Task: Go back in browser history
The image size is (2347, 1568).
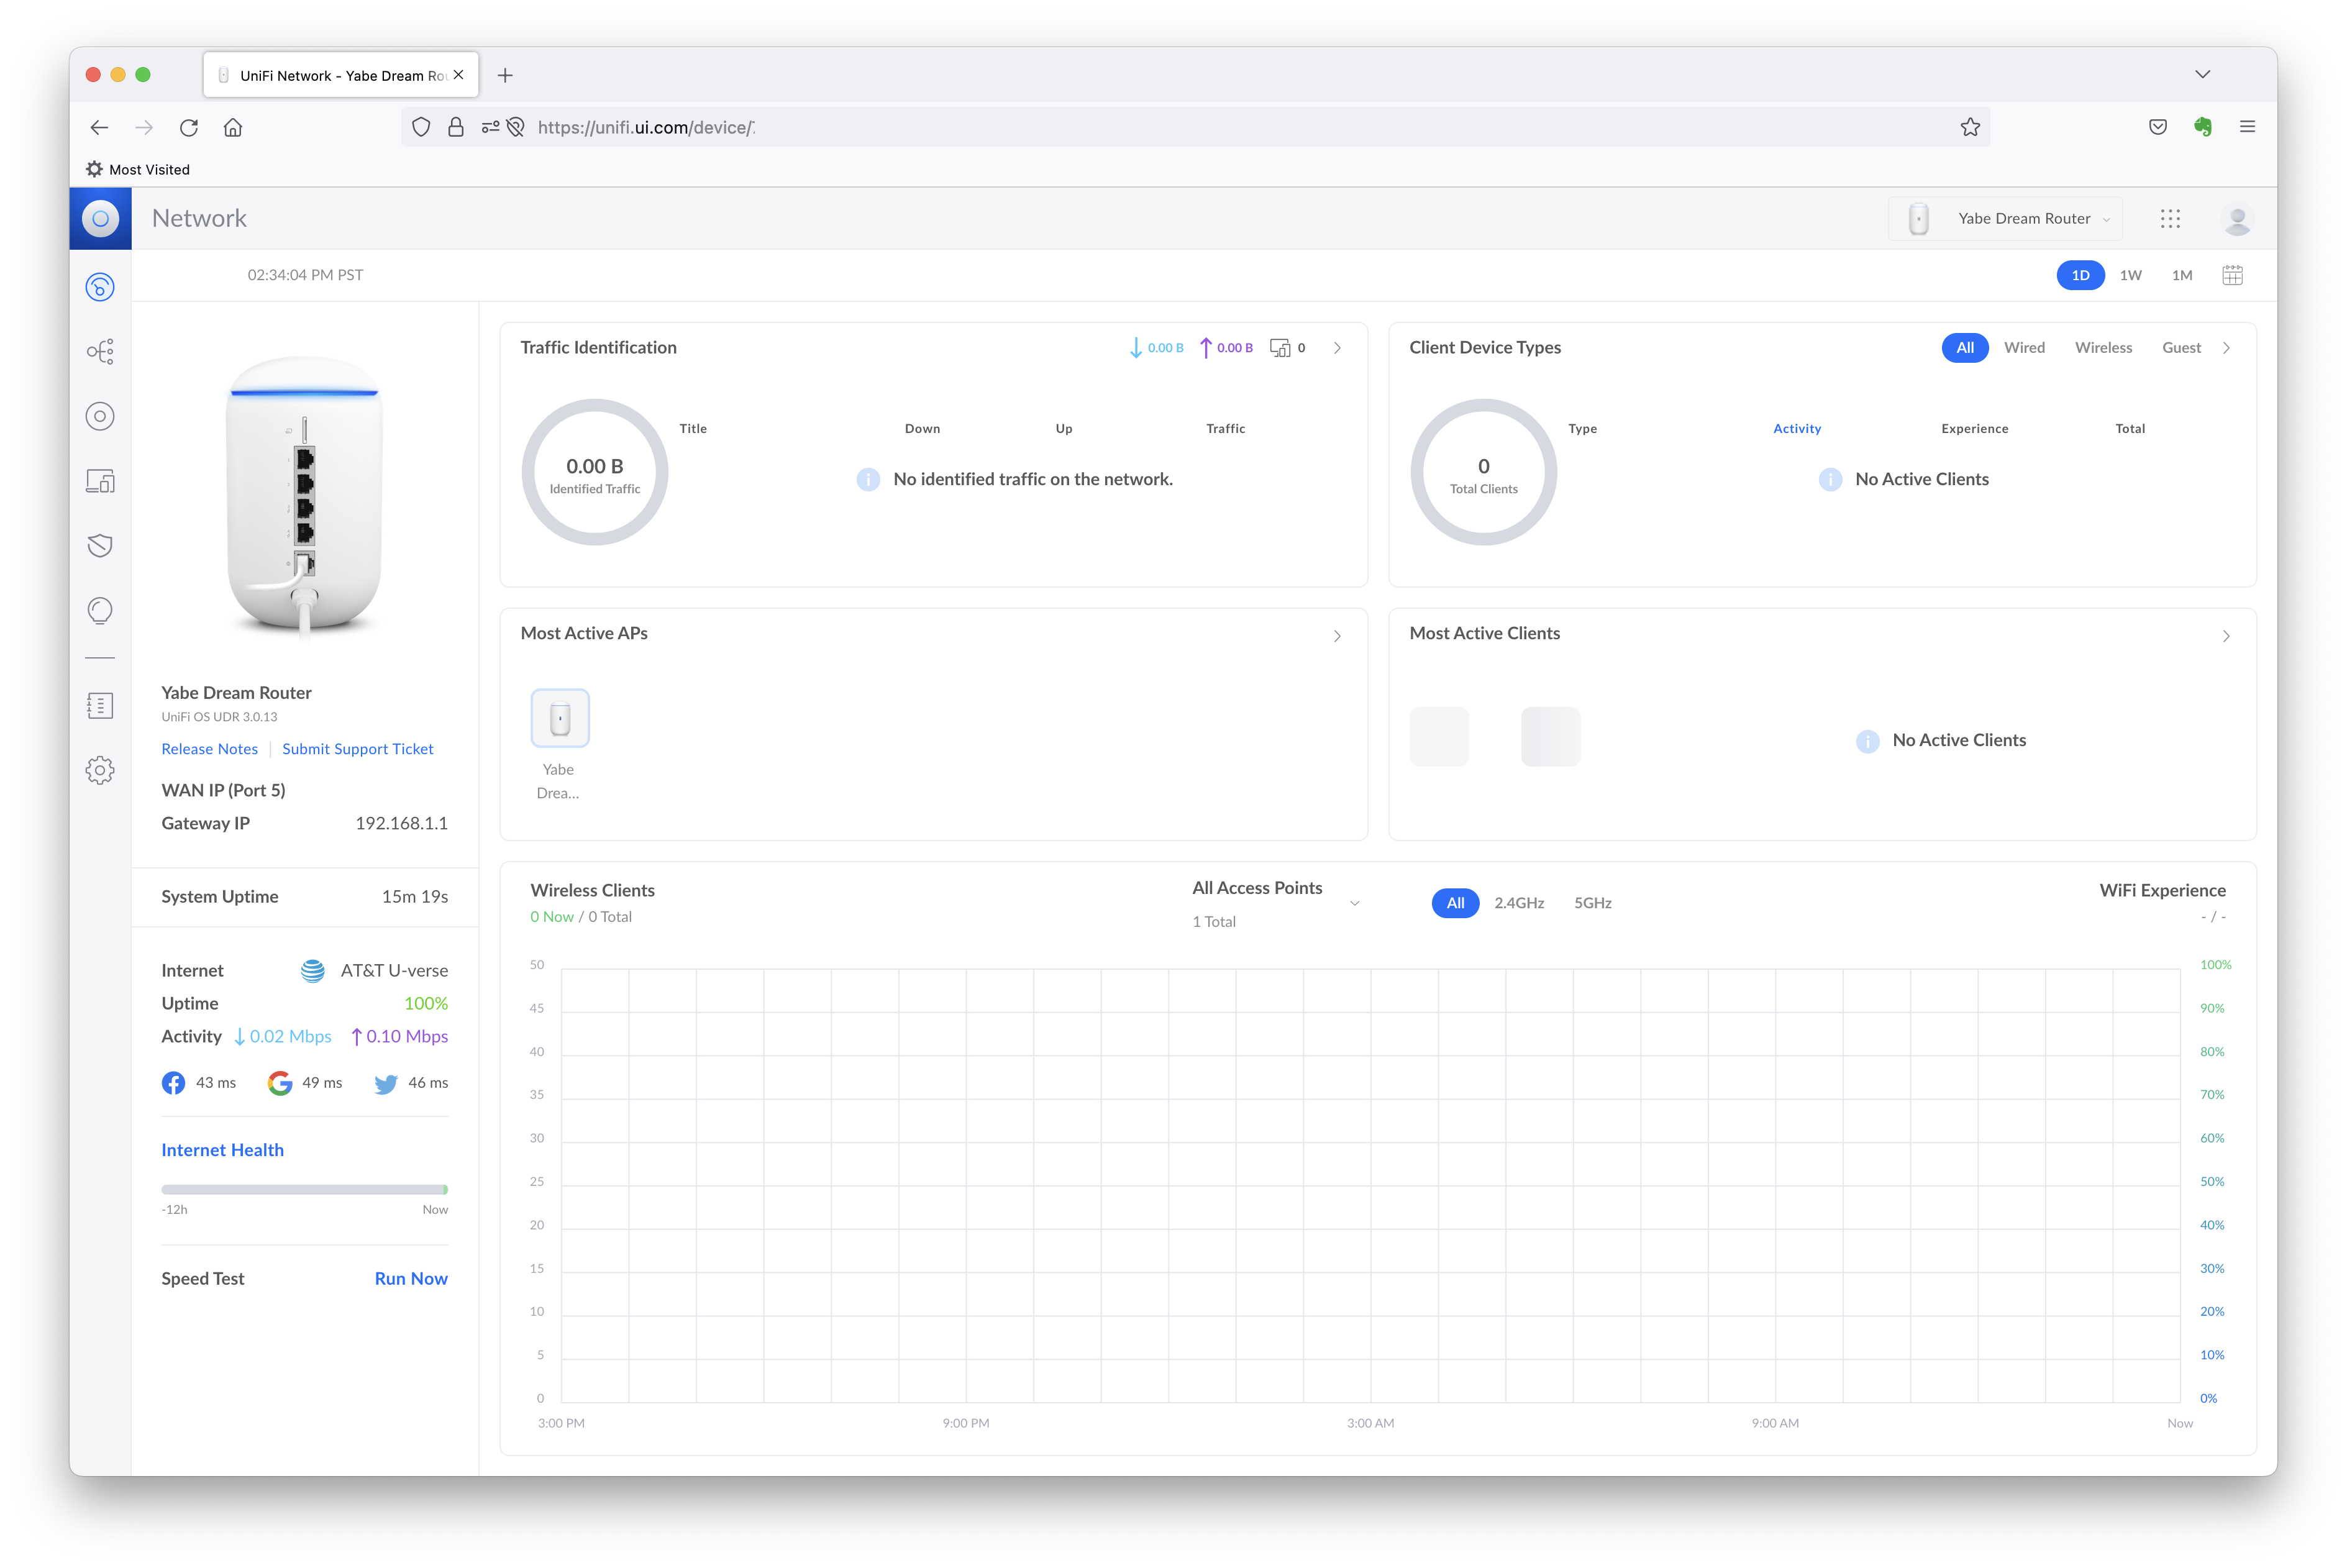Action: (x=99, y=127)
